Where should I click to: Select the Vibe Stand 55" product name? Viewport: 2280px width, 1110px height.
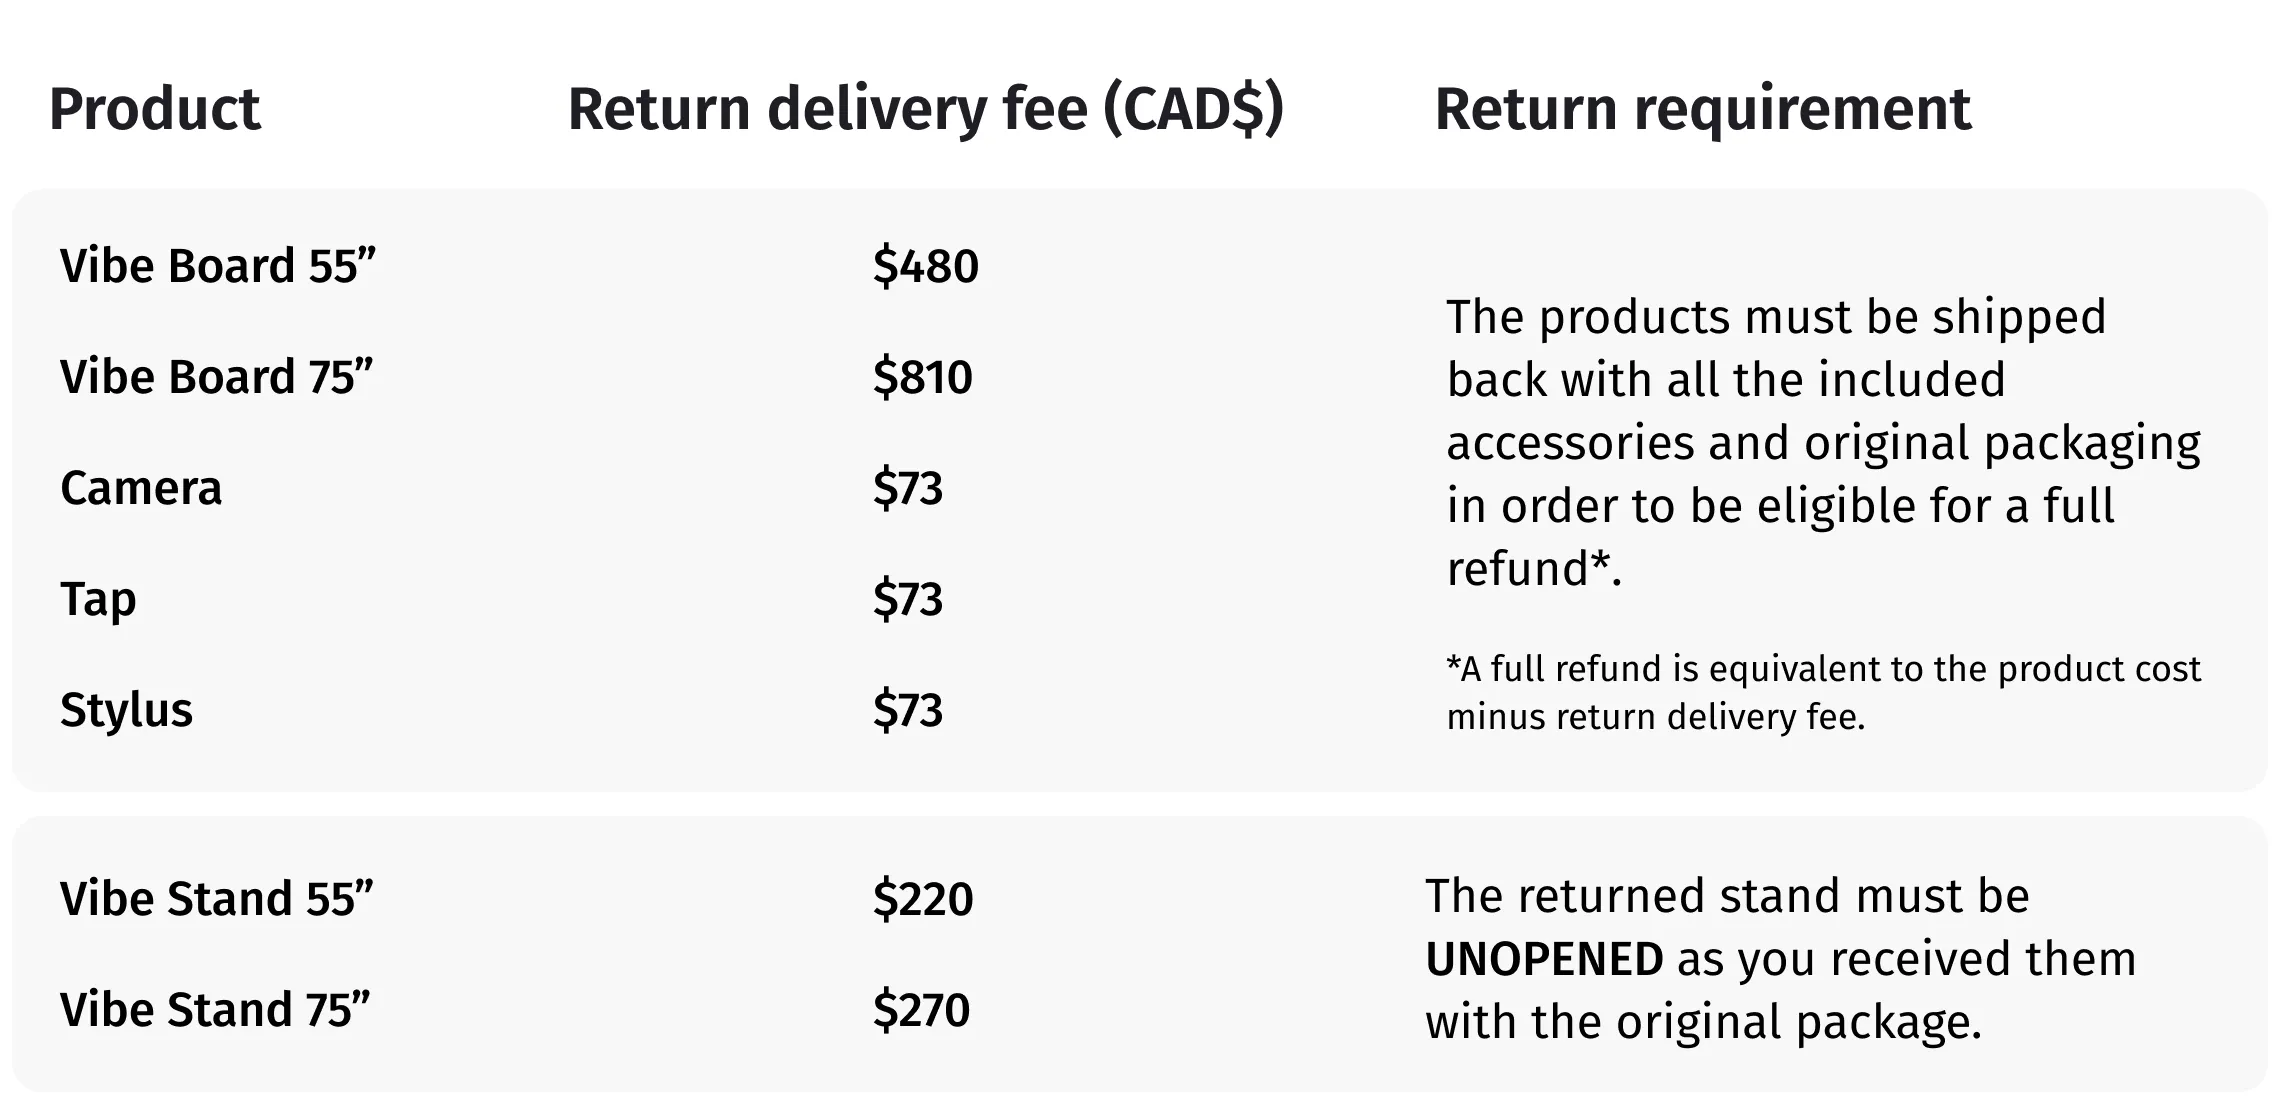(216, 899)
